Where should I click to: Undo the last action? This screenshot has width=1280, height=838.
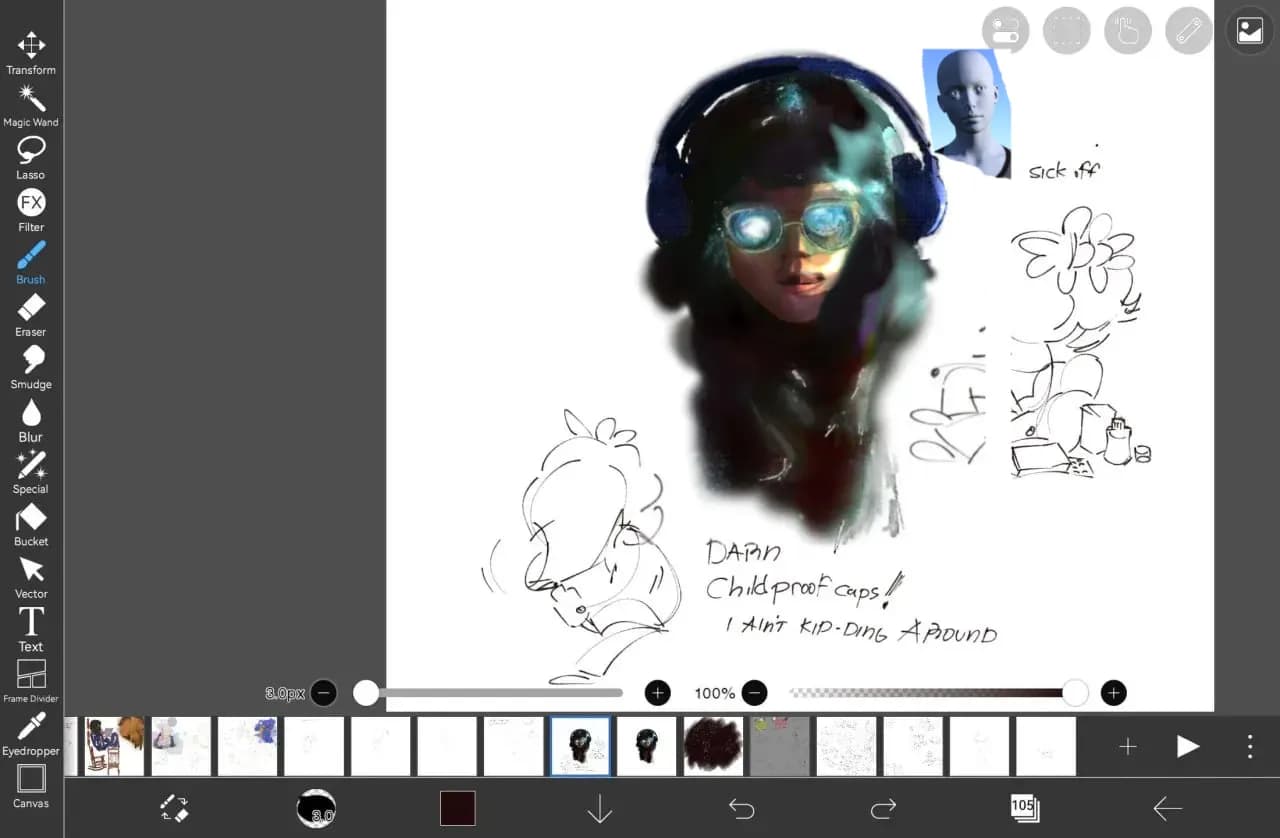click(741, 808)
